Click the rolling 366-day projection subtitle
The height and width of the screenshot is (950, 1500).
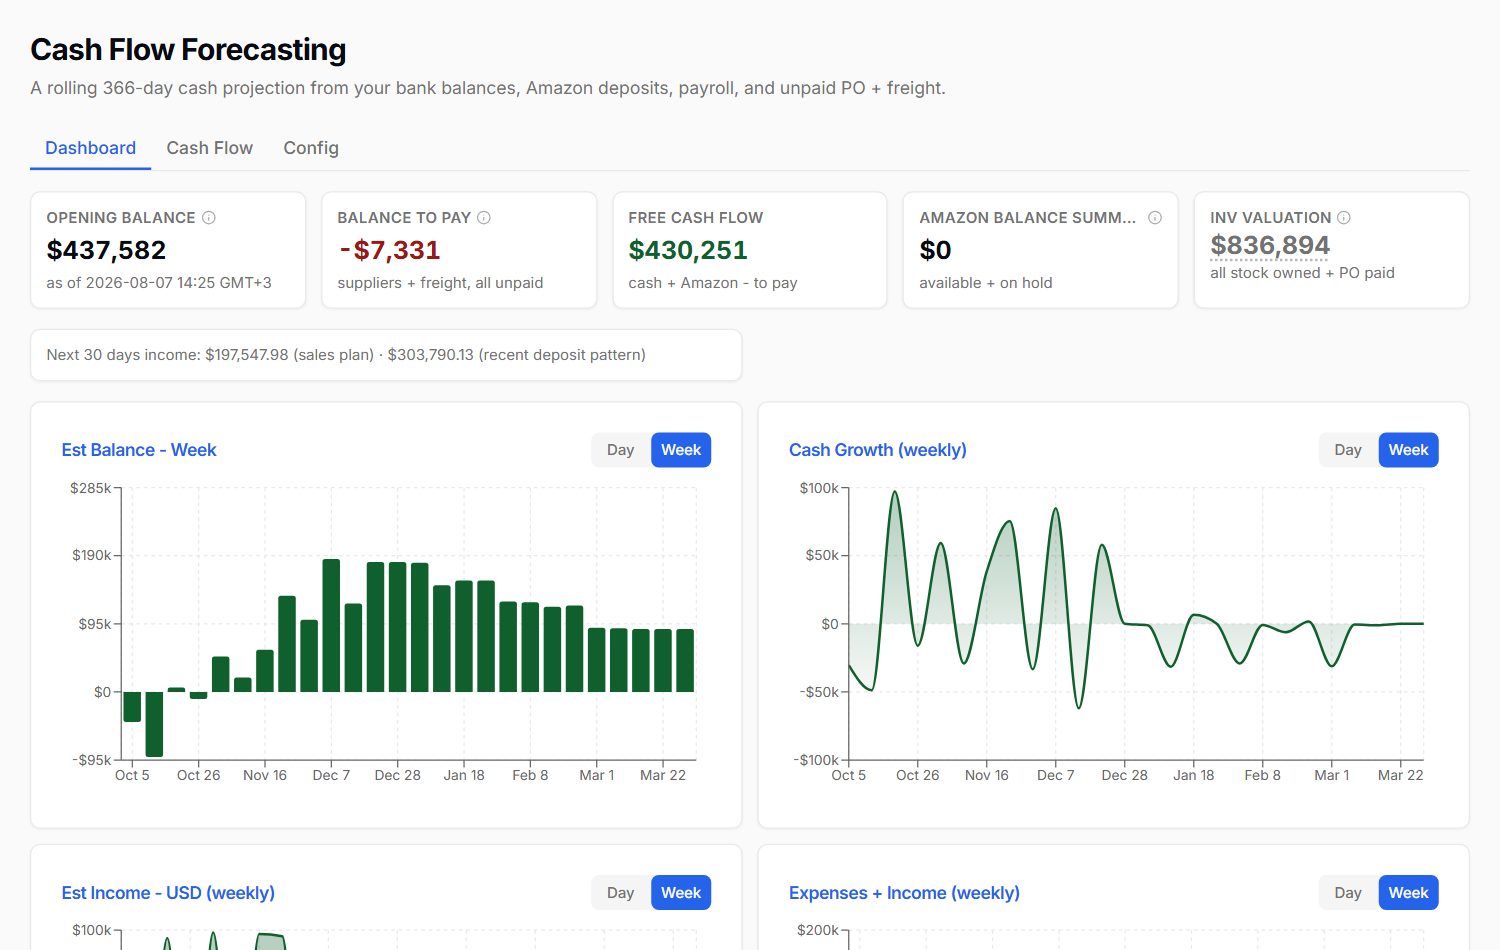[488, 88]
